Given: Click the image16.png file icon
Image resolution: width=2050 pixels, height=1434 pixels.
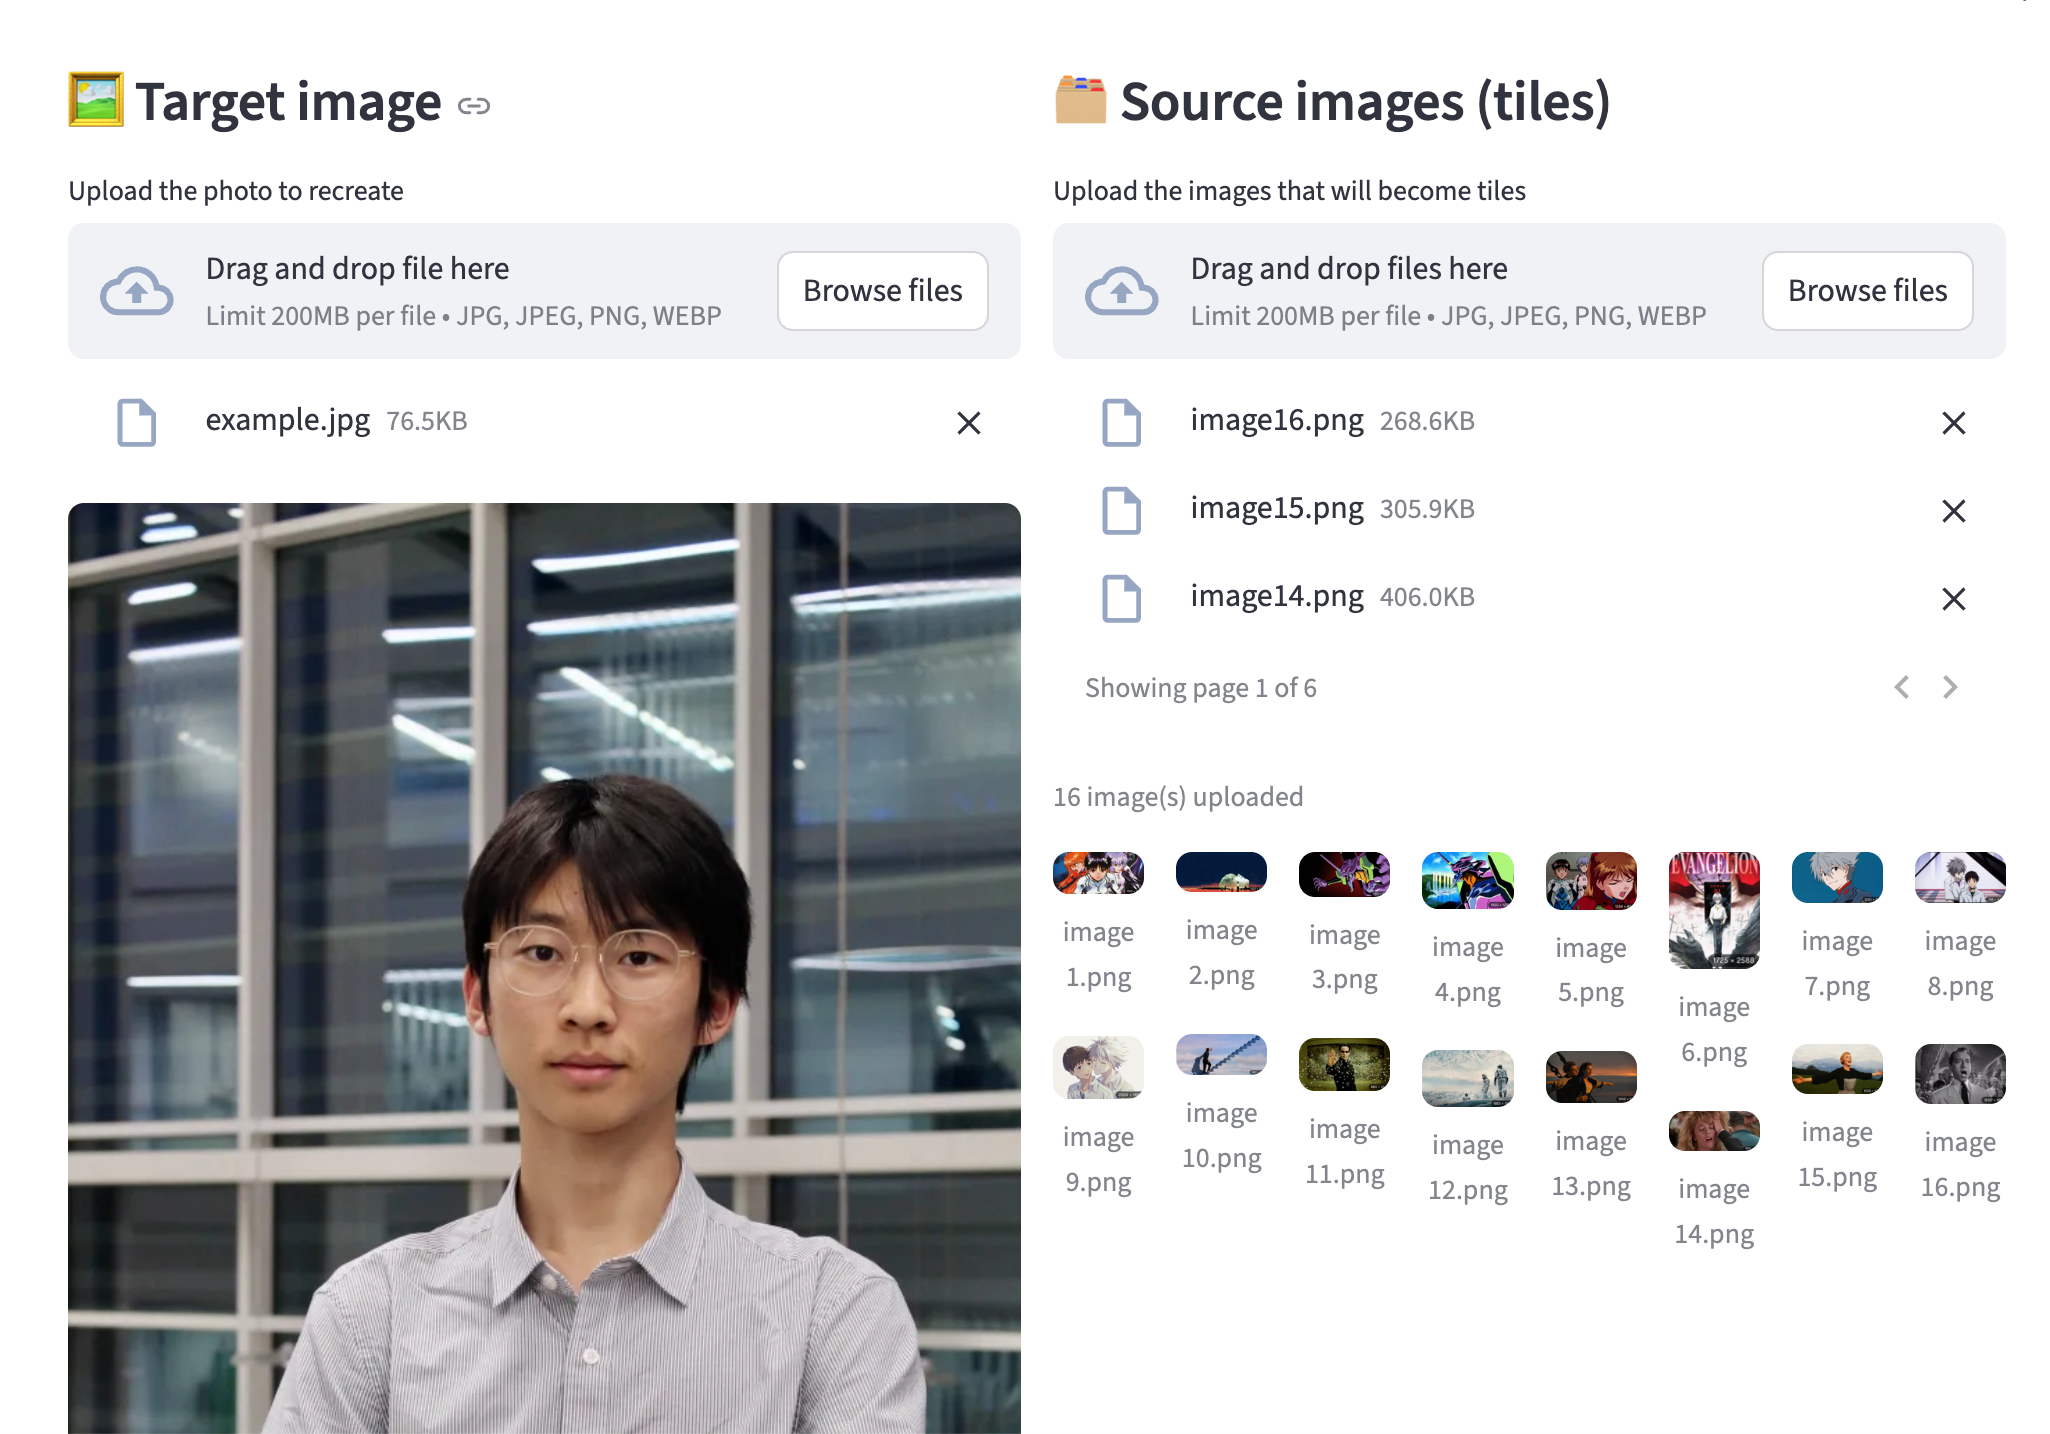Looking at the screenshot, I should pyautogui.click(x=1121, y=422).
